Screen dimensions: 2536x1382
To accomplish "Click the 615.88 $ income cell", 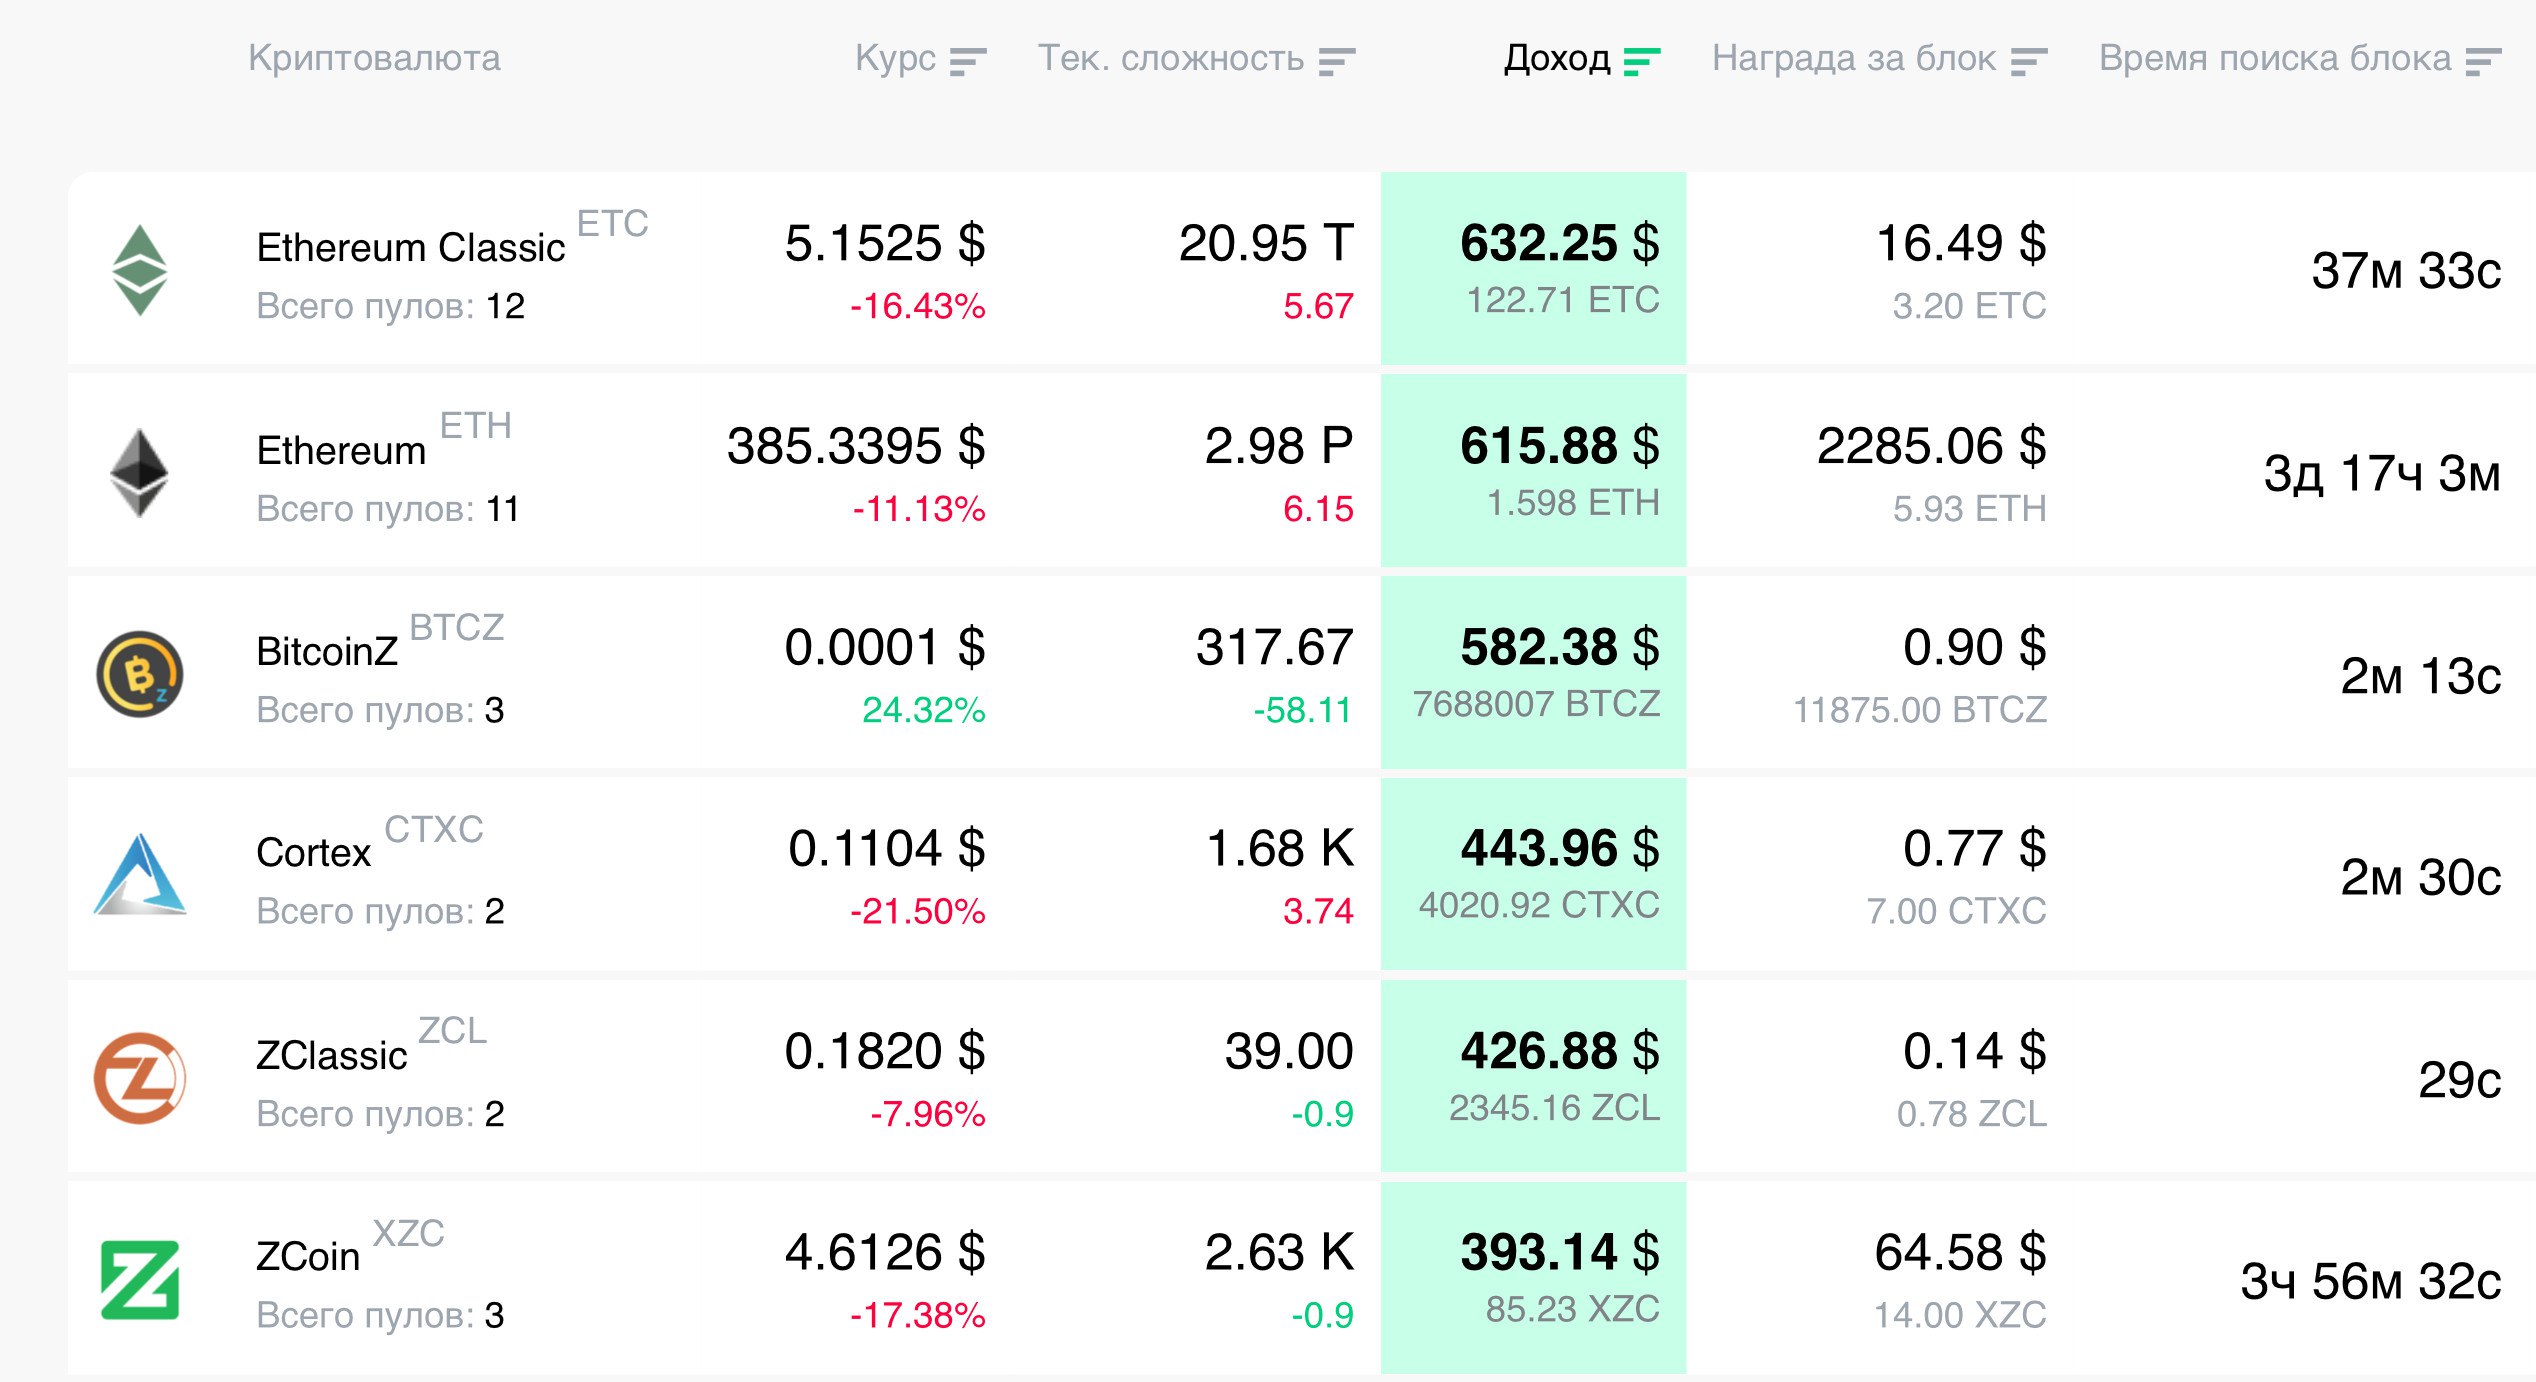I will pyautogui.click(x=1533, y=471).
